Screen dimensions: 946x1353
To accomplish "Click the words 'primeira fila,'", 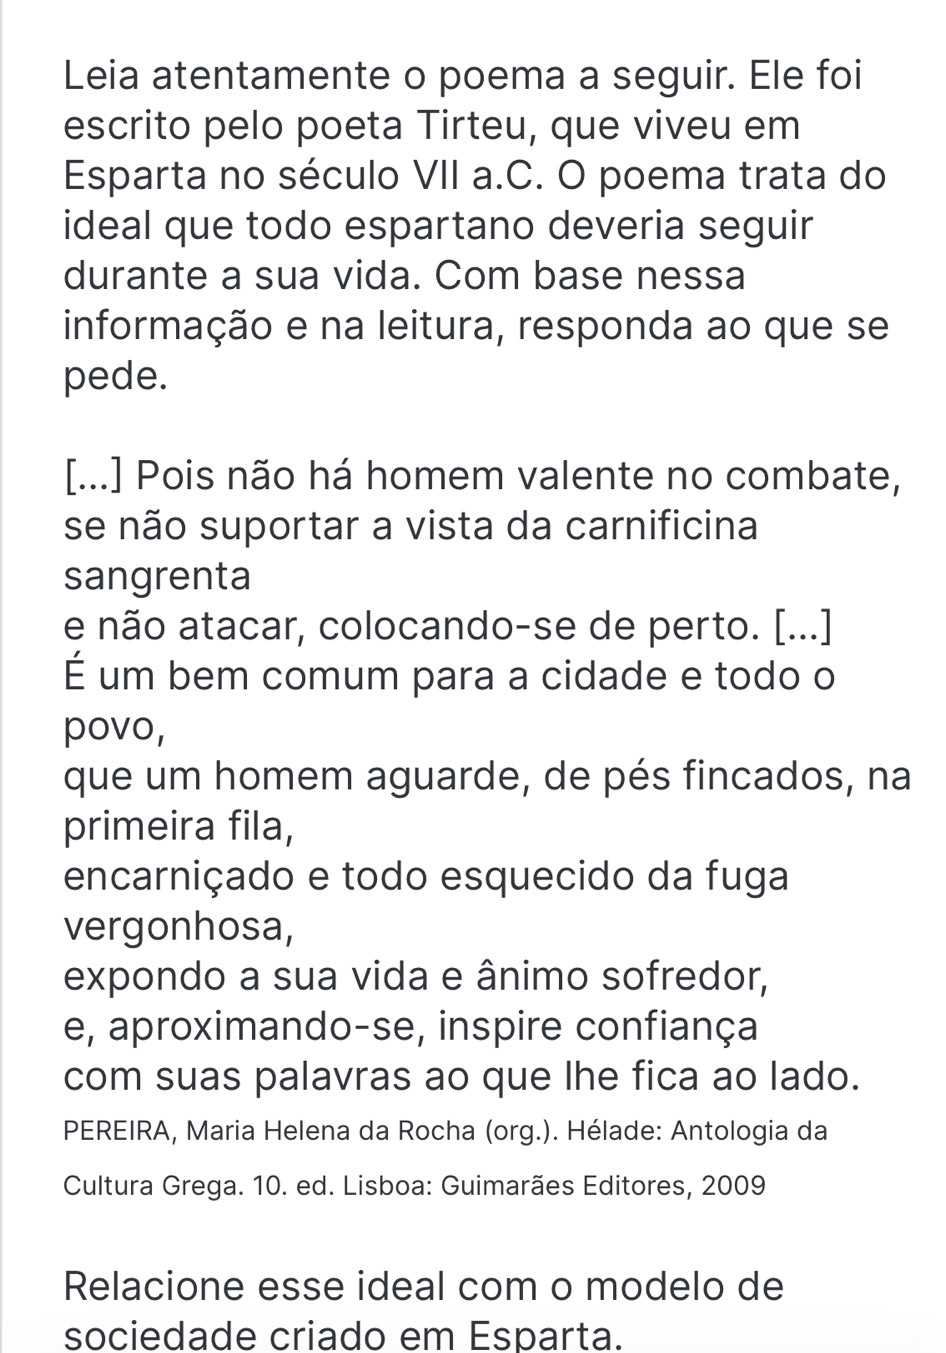I will [x=179, y=827].
